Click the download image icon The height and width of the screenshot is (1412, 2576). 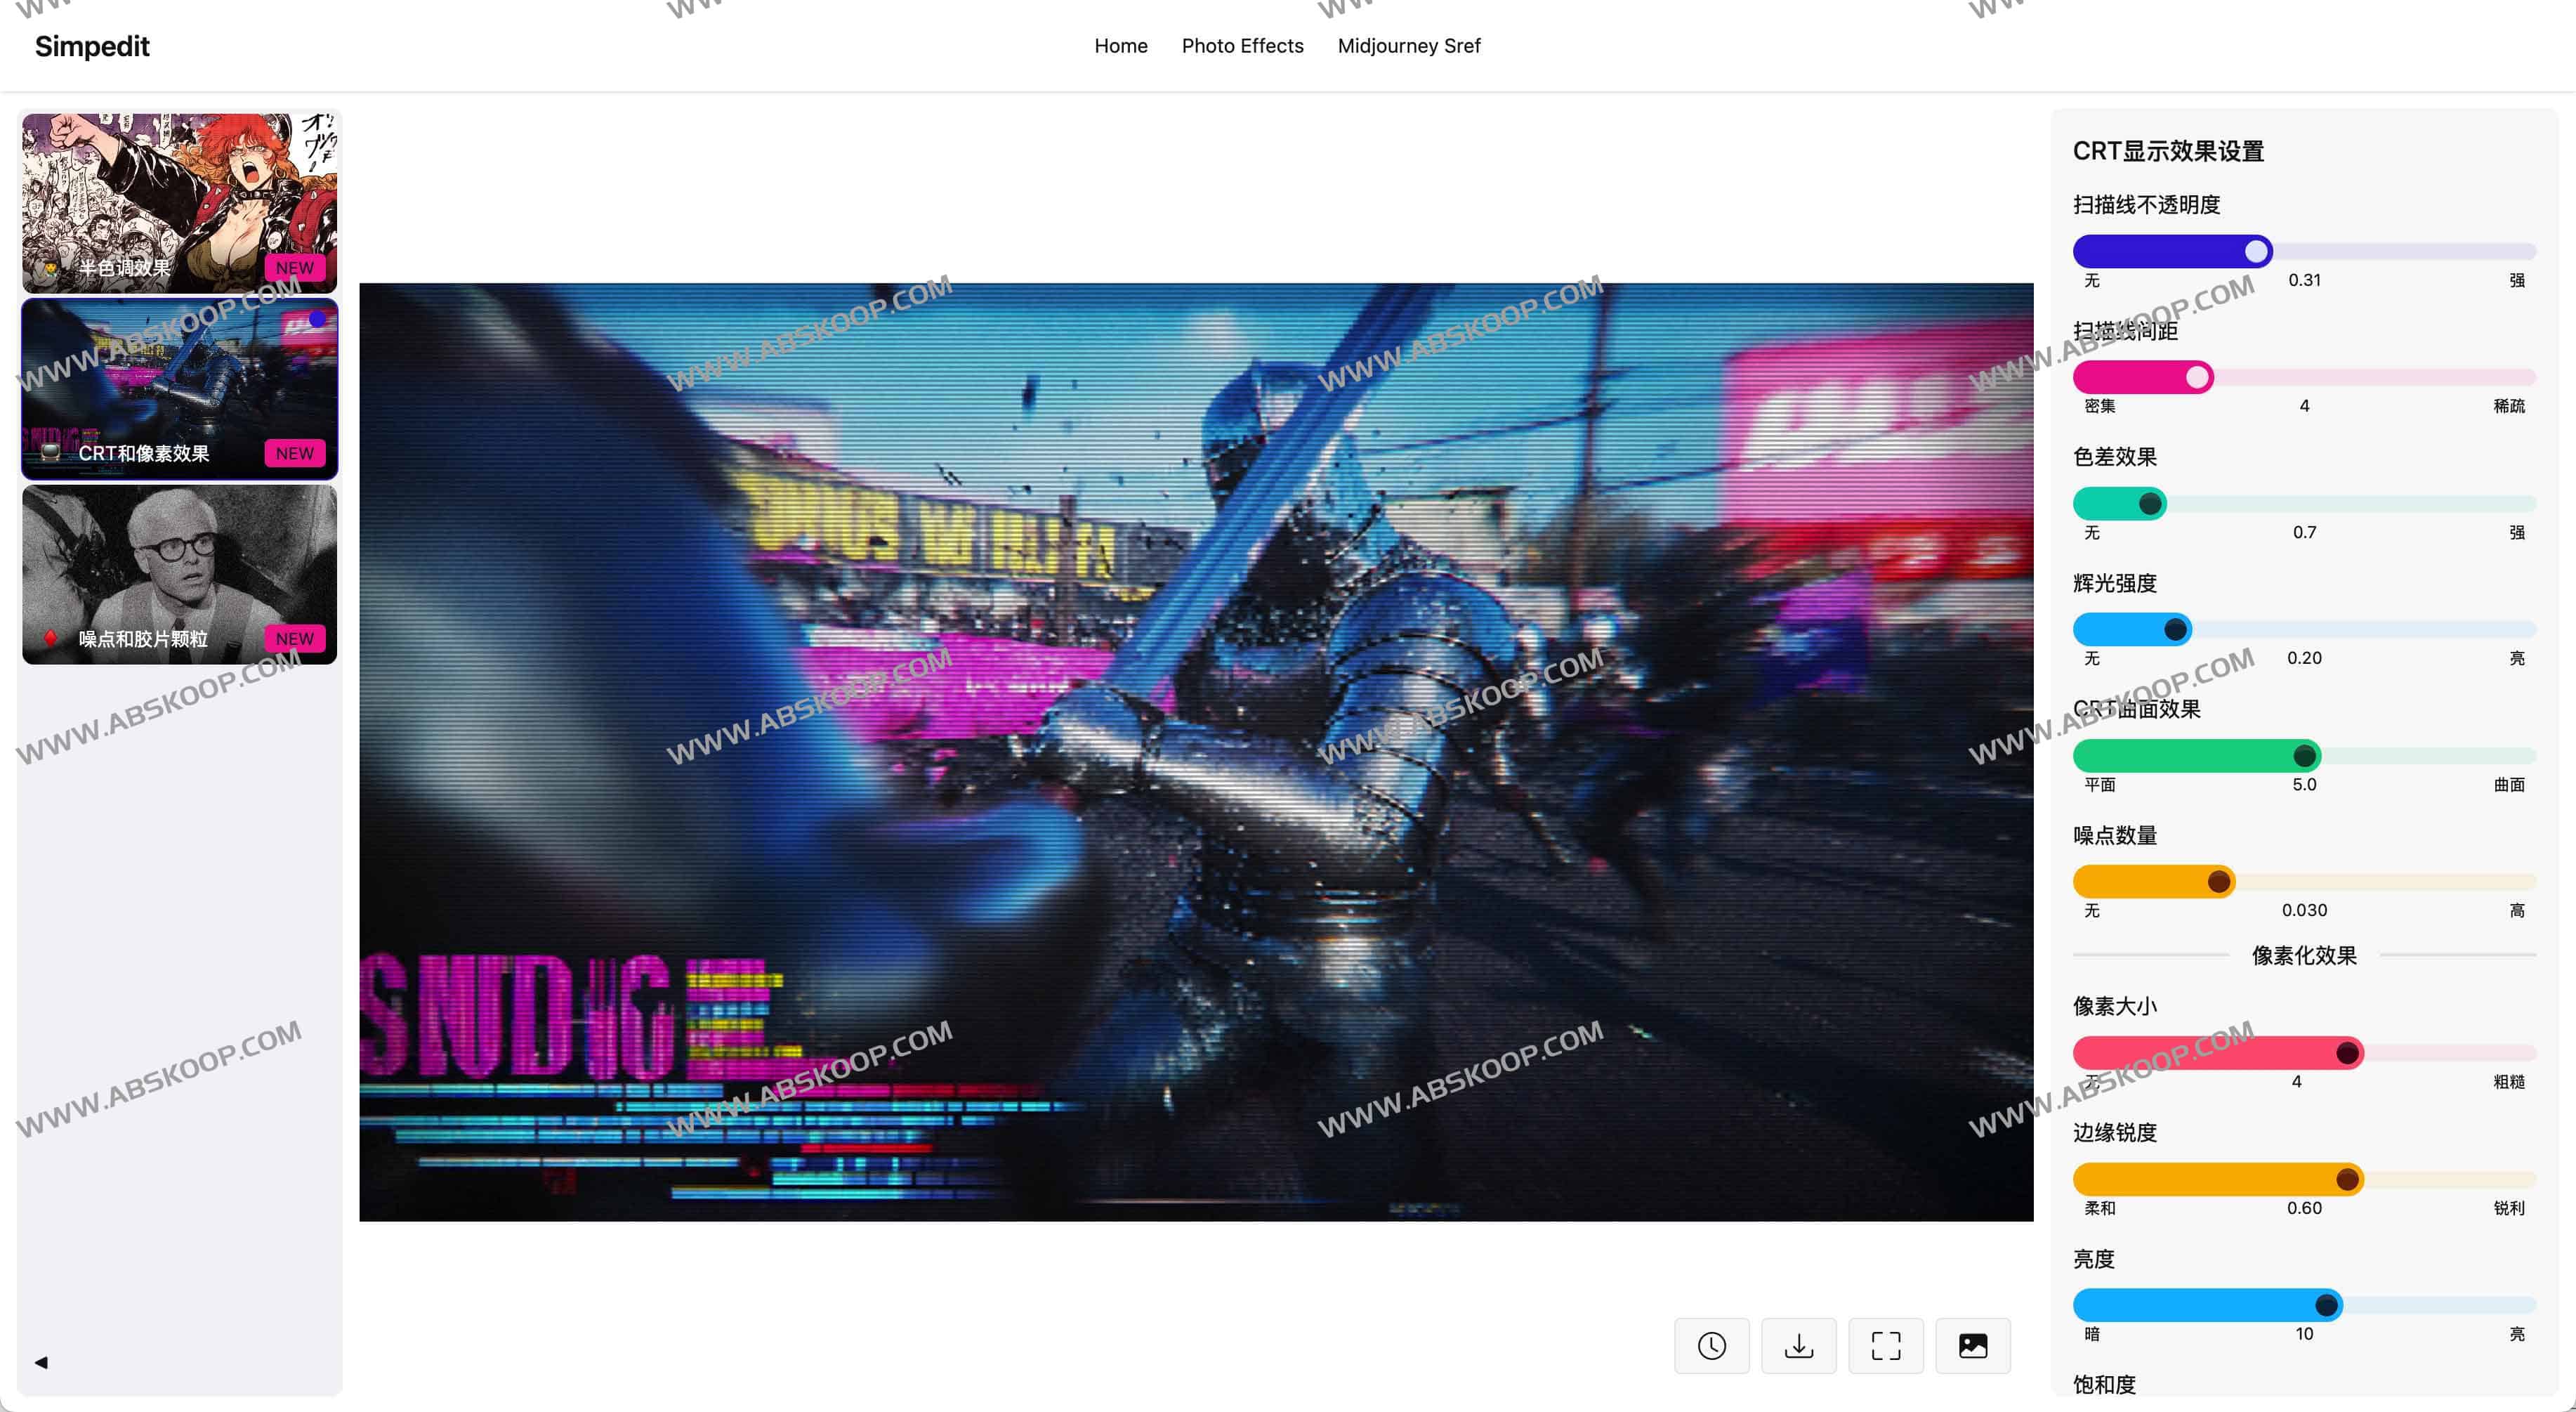point(1798,1345)
